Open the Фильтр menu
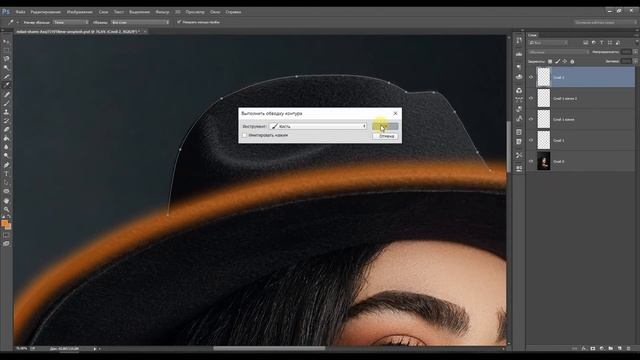Image resolution: width=640 pixels, height=360 pixels. tap(162, 12)
